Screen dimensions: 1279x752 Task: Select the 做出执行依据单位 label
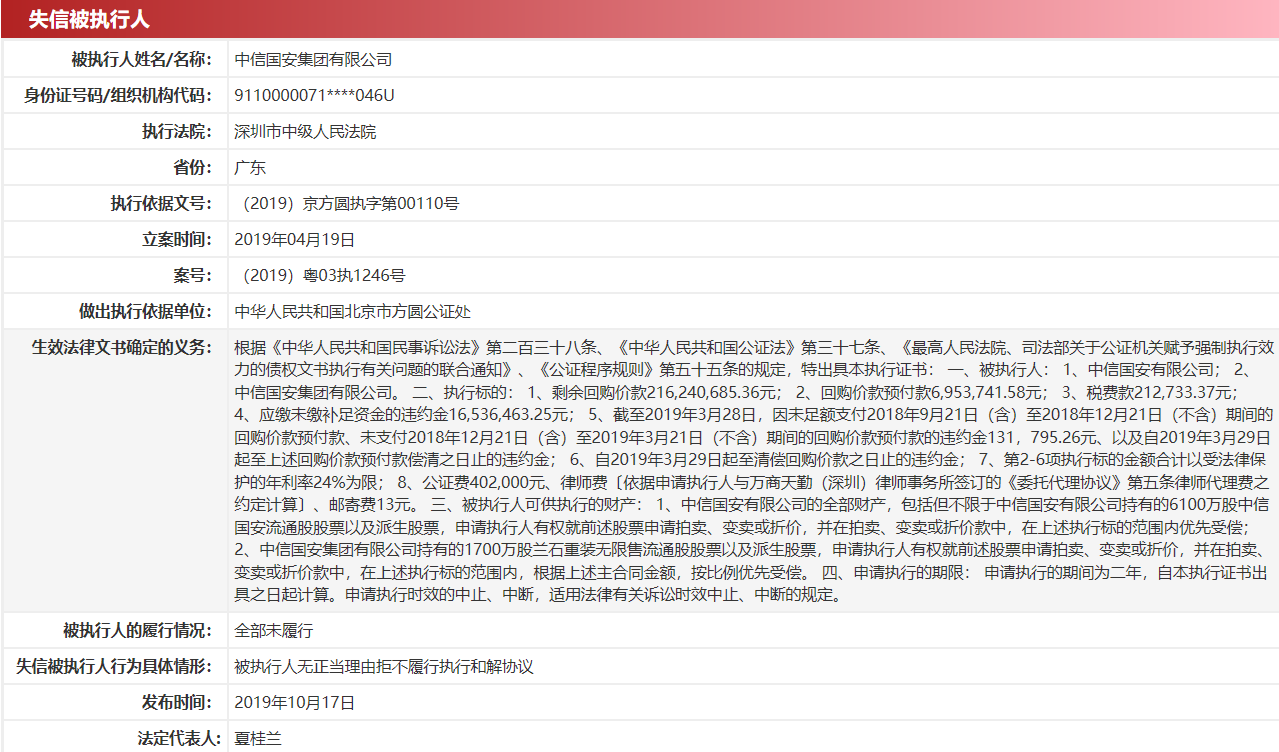[x=146, y=312]
